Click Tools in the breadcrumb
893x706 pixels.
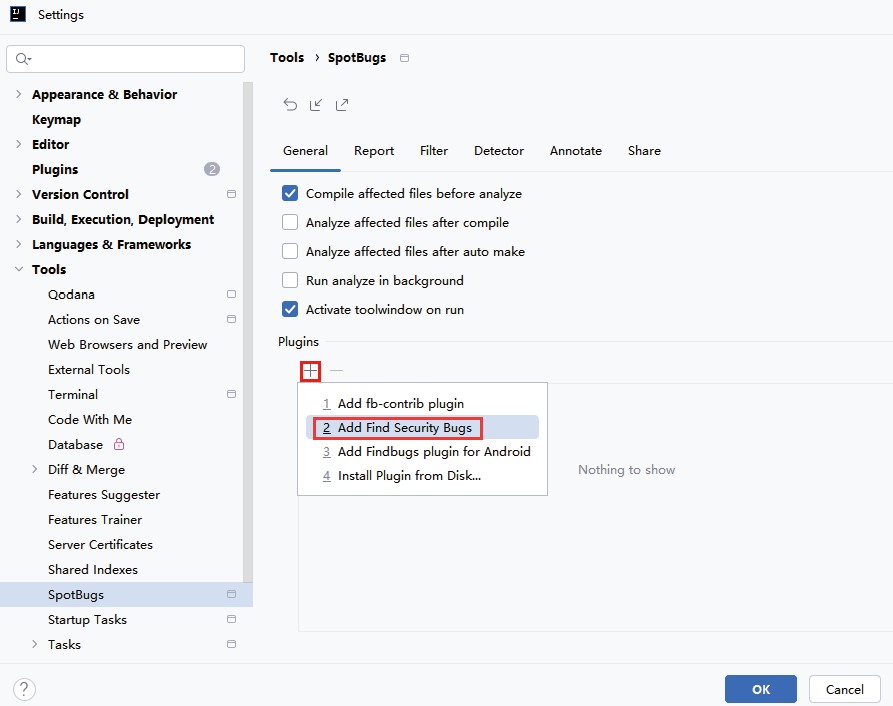point(287,58)
